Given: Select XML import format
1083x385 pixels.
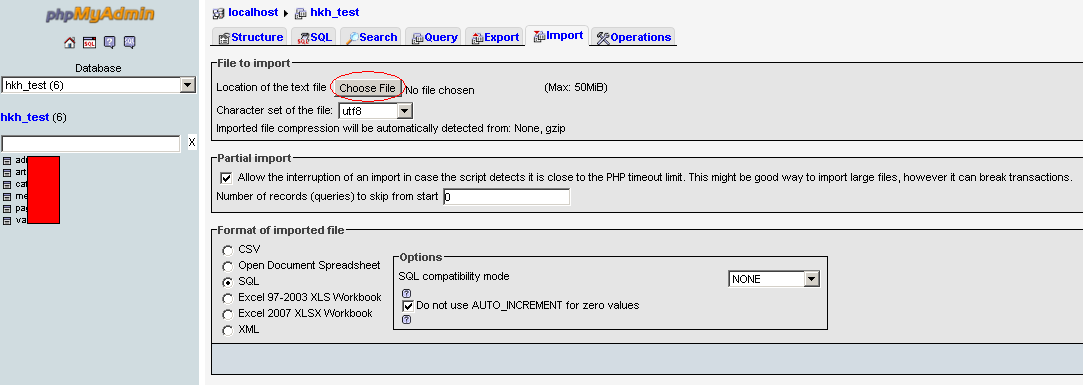Looking at the screenshot, I should (227, 331).
